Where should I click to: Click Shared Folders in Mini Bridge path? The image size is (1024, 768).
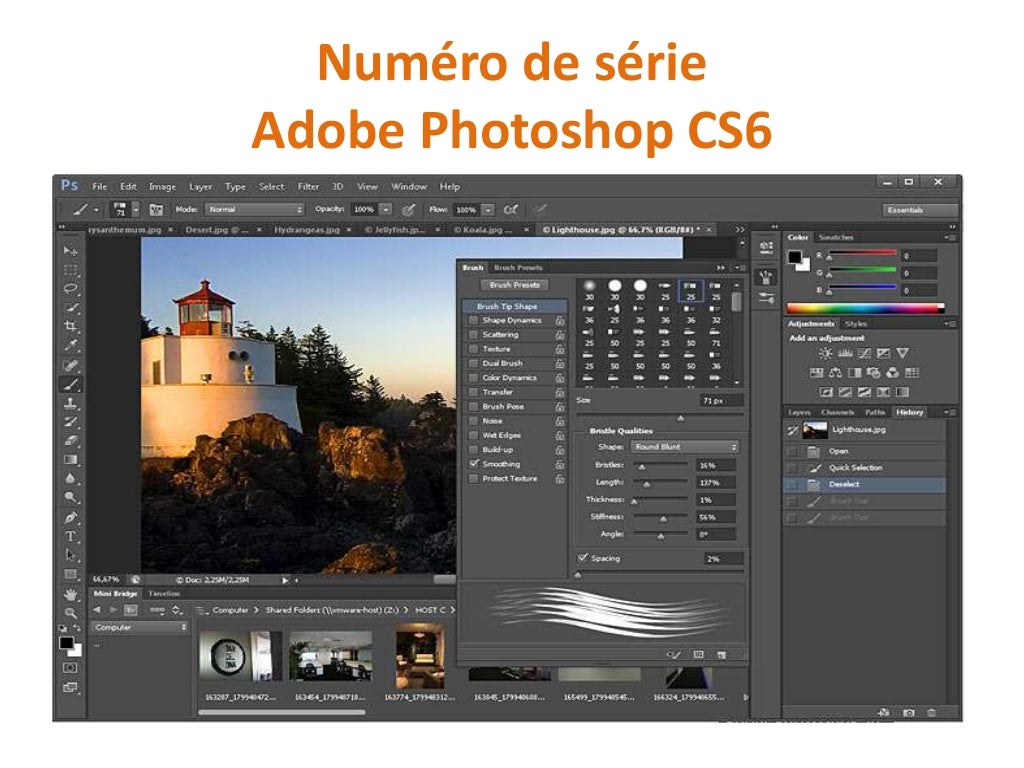(332, 610)
